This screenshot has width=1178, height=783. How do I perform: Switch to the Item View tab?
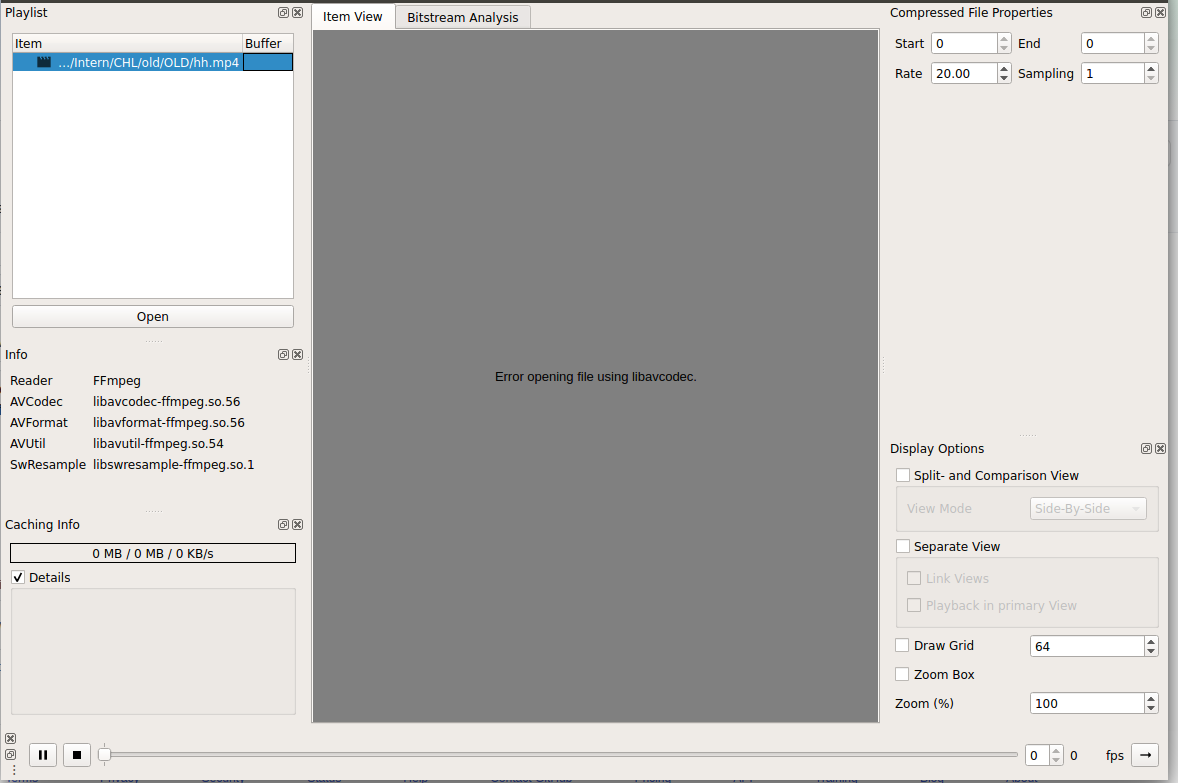(x=352, y=17)
